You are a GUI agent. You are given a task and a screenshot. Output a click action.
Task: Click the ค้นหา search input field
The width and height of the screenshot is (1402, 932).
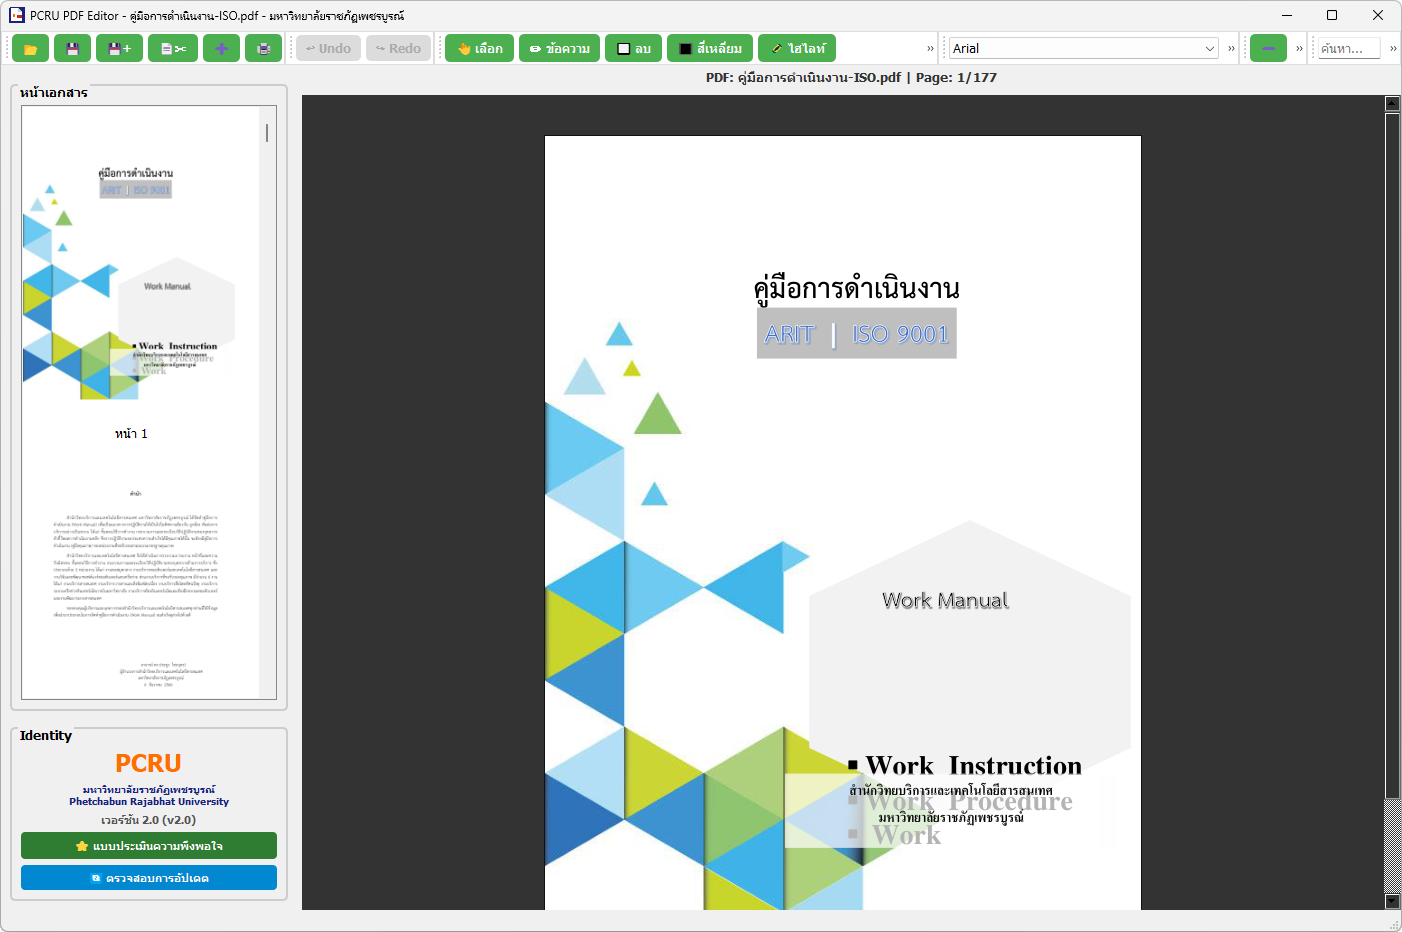pos(1348,48)
